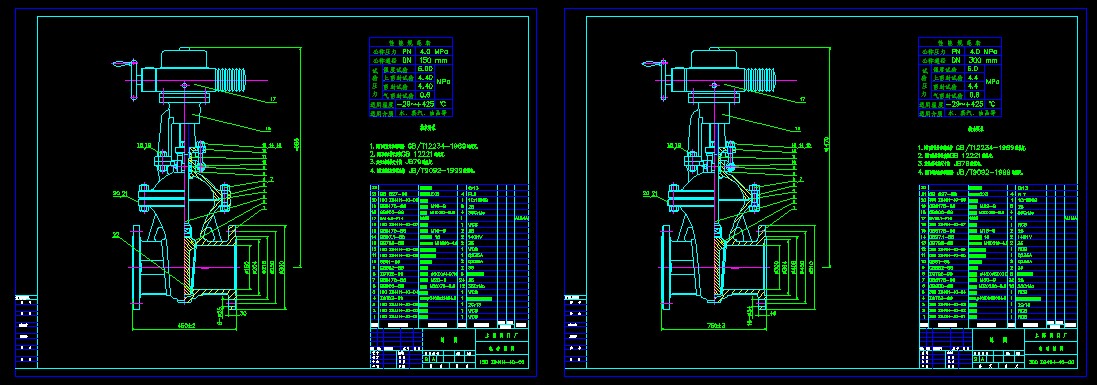Select the 460±2 face-to-face length dimension
This screenshot has height=385, width=1097.
[187, 325]
